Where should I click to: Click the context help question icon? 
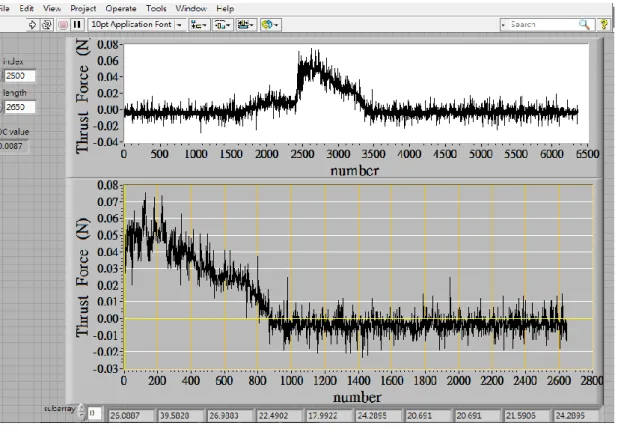coord(604,25)
